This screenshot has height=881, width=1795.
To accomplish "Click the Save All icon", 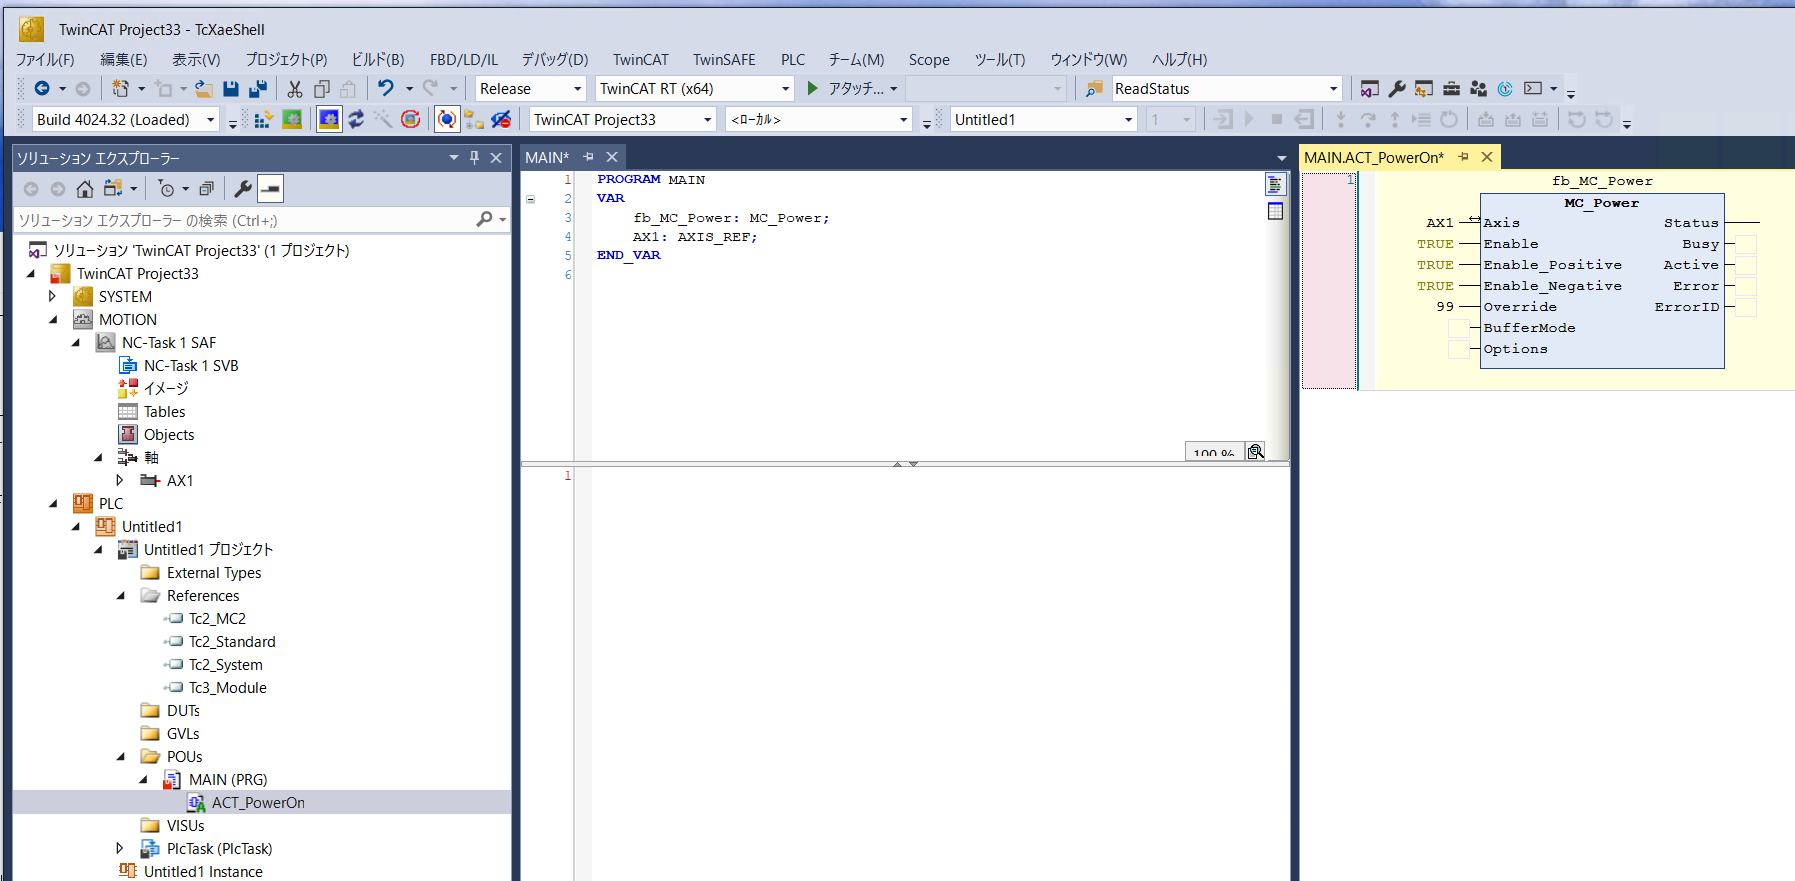I will tap(258, 89).
